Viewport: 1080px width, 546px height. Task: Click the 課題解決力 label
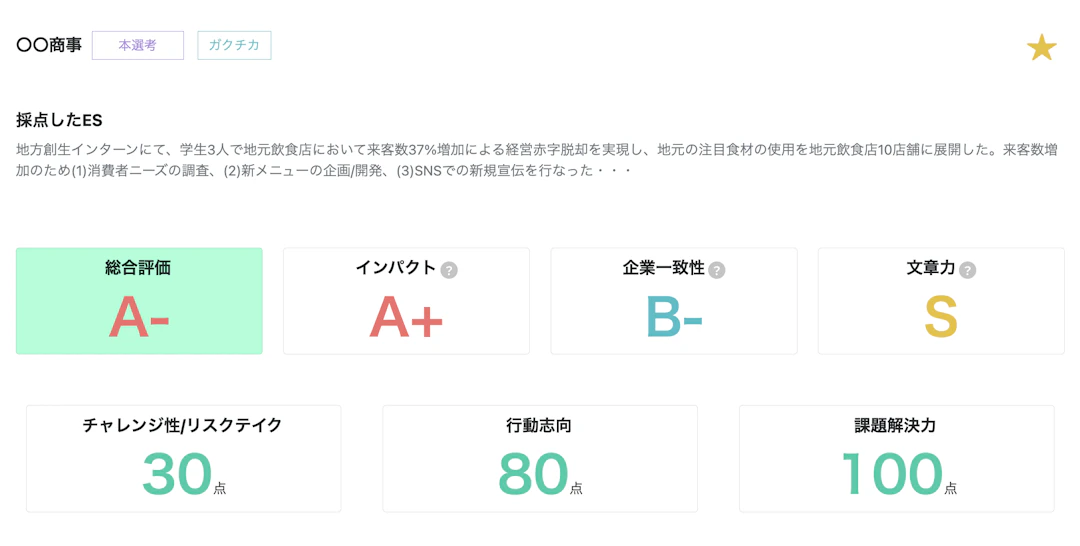(896, 425)
